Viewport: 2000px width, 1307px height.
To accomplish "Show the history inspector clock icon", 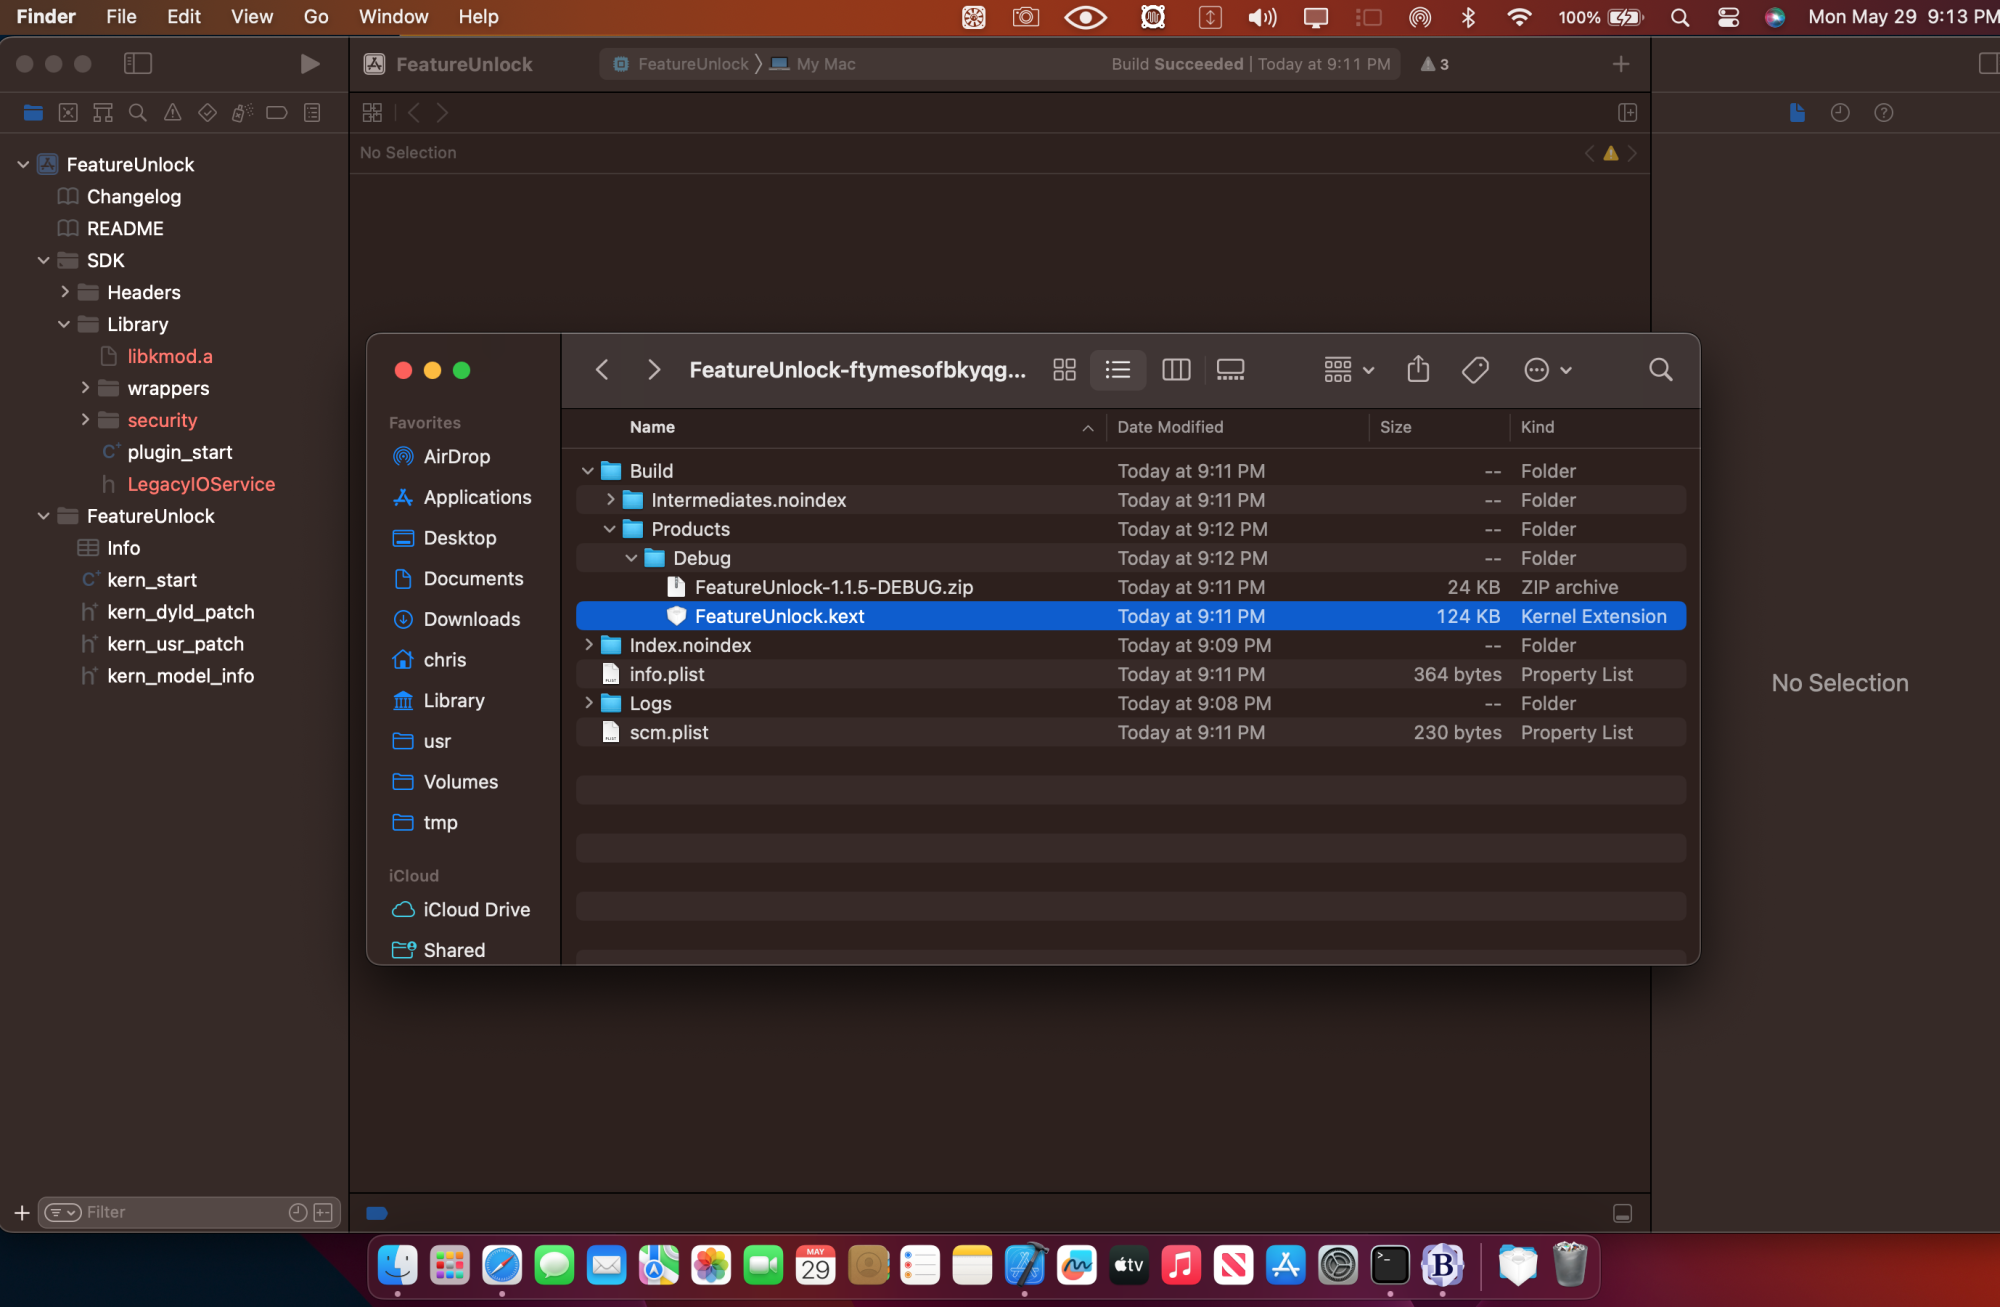I will [x=1840, y=113].
